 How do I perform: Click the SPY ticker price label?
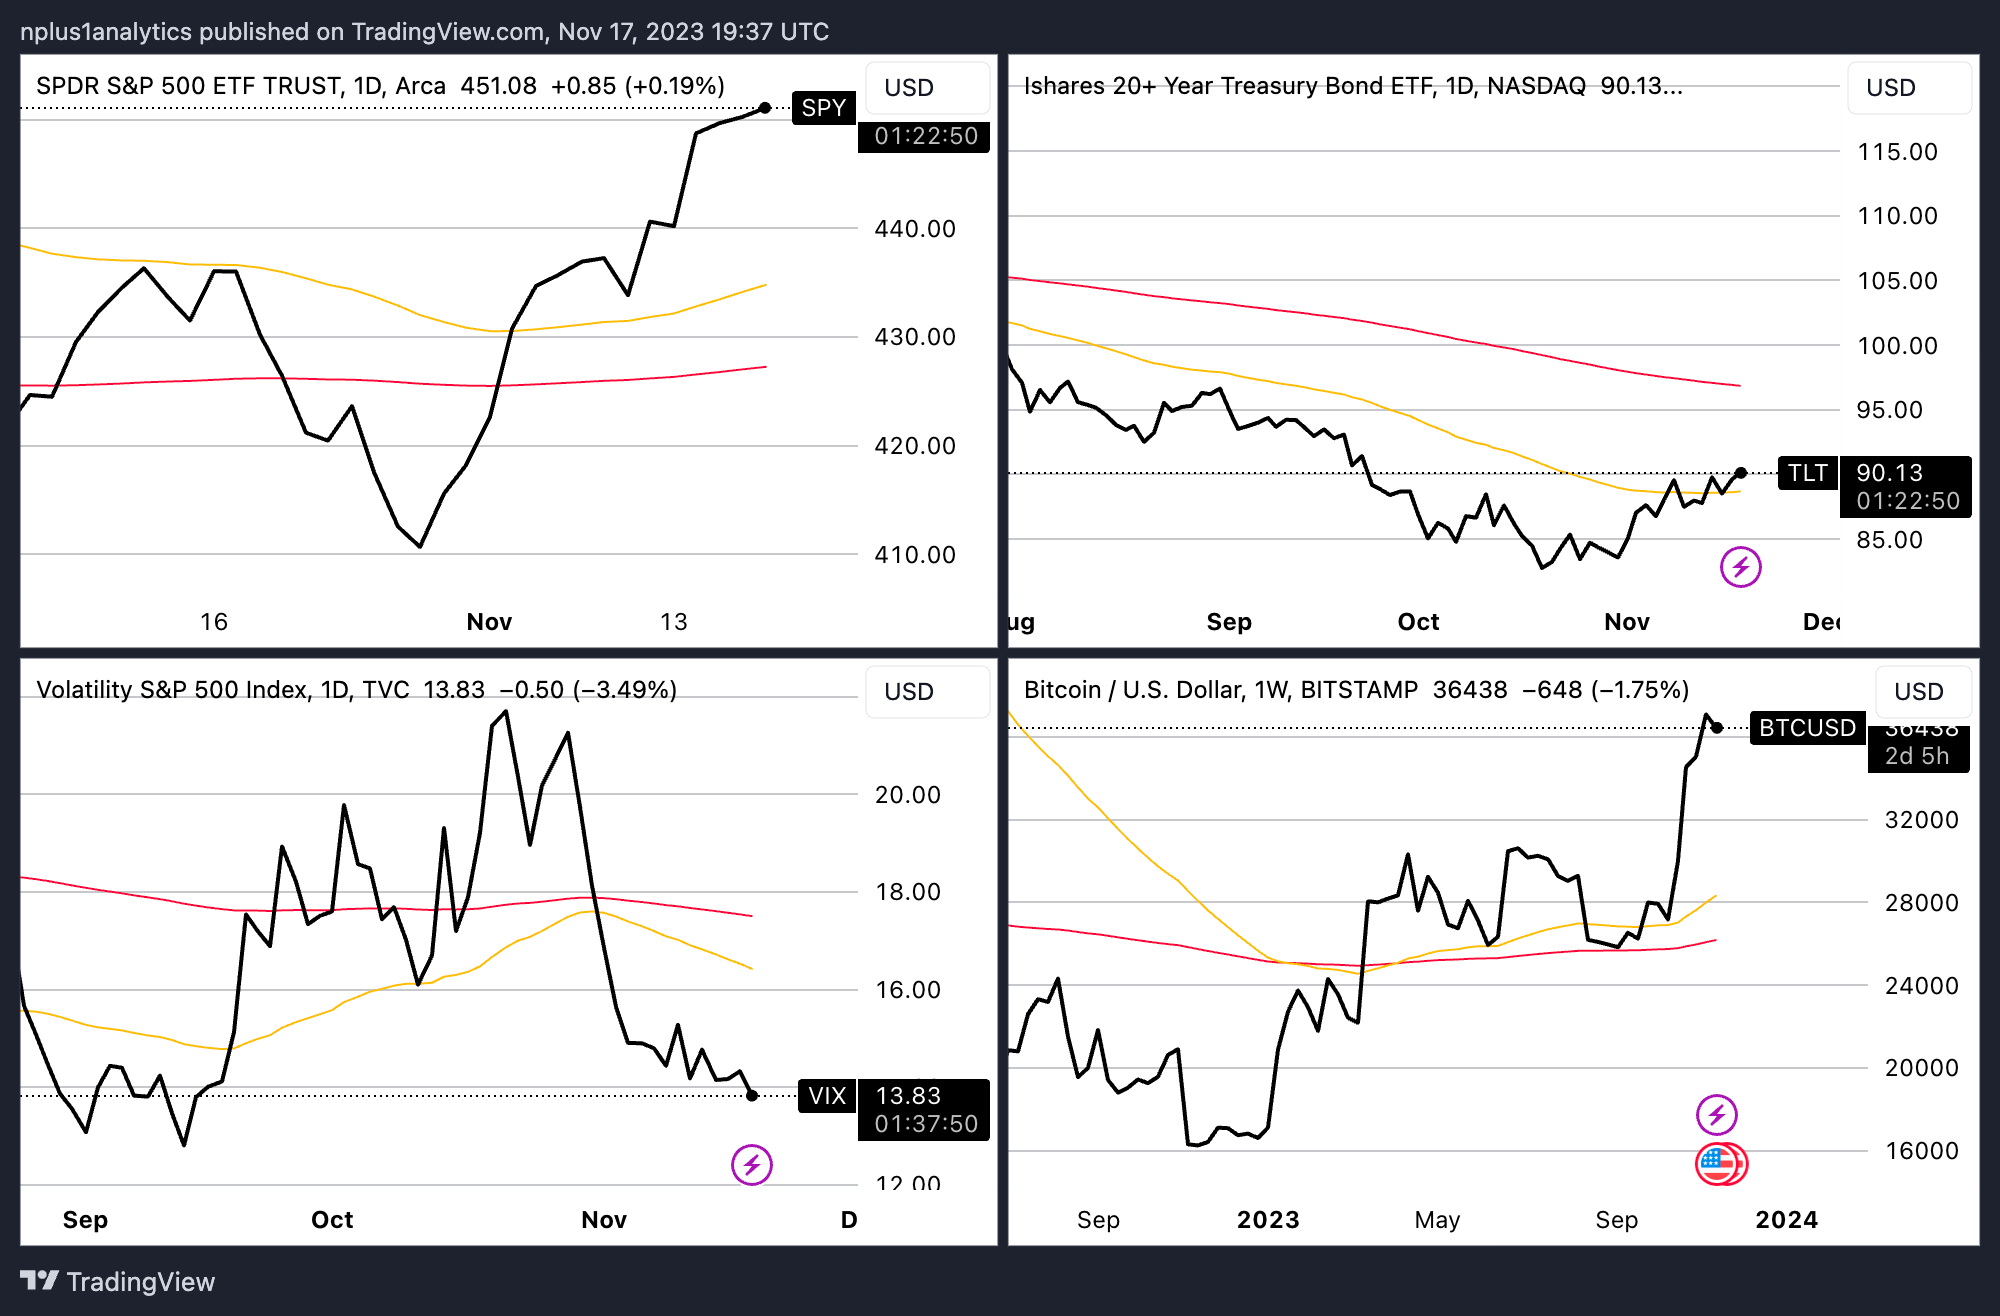pyautogui.click(x=824, y=108)
